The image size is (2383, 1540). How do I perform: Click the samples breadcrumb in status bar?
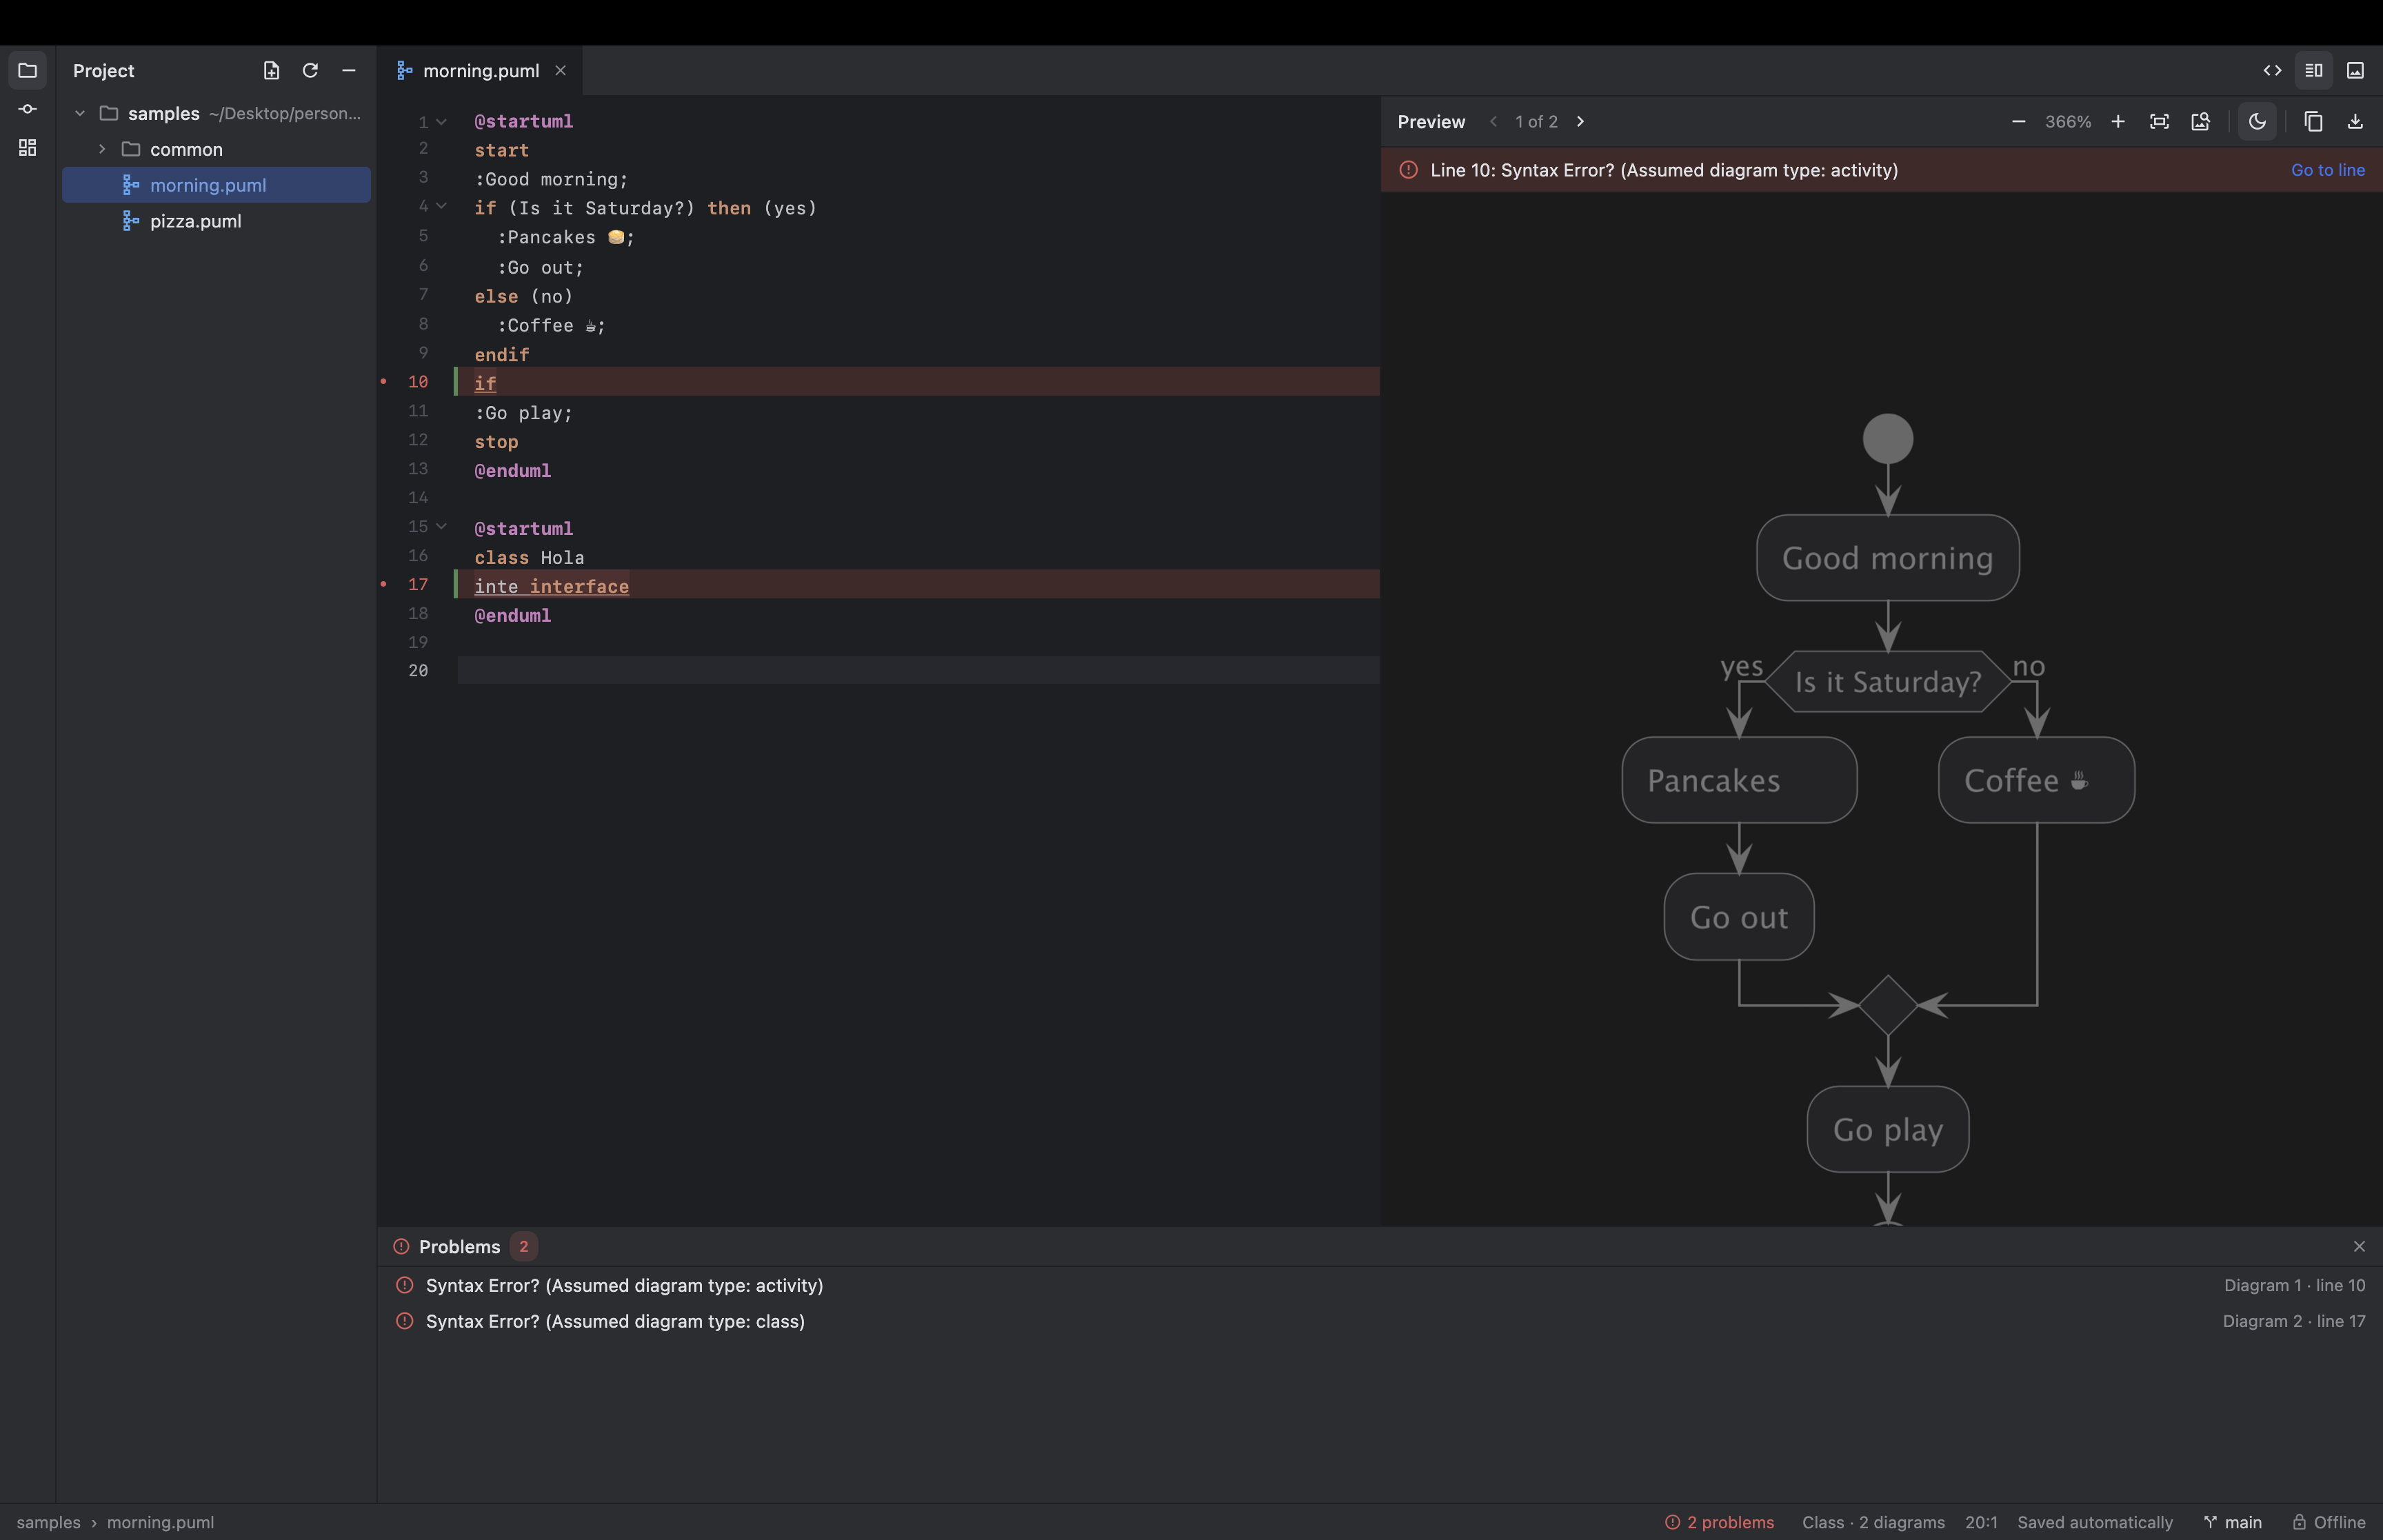[48, 1522]
